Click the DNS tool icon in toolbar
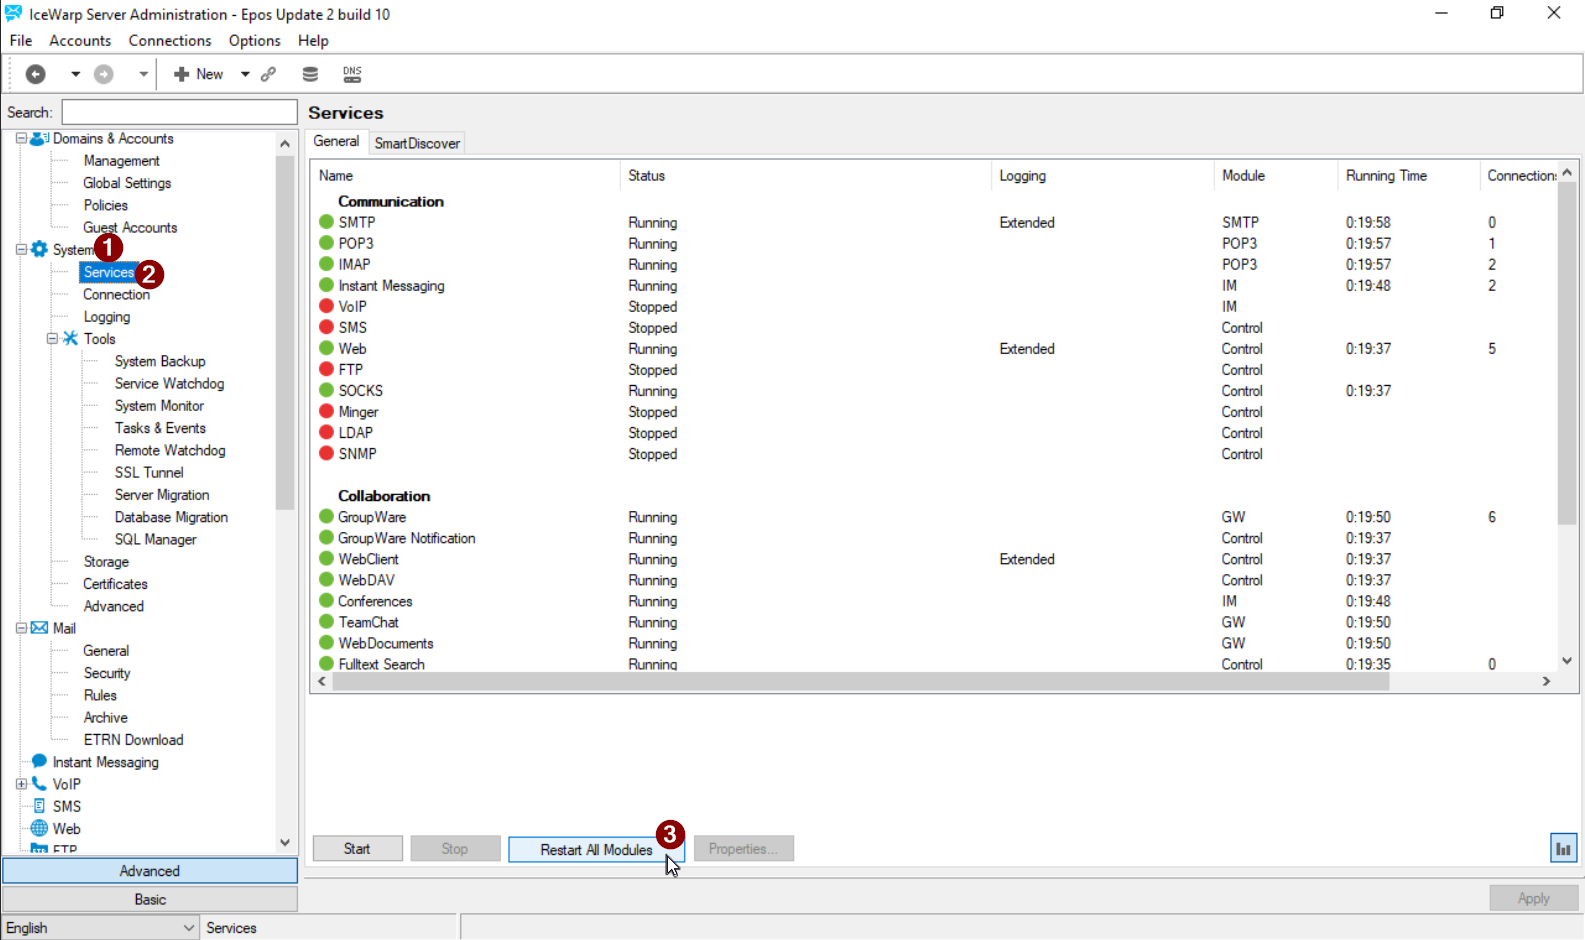 coord(352,74)
